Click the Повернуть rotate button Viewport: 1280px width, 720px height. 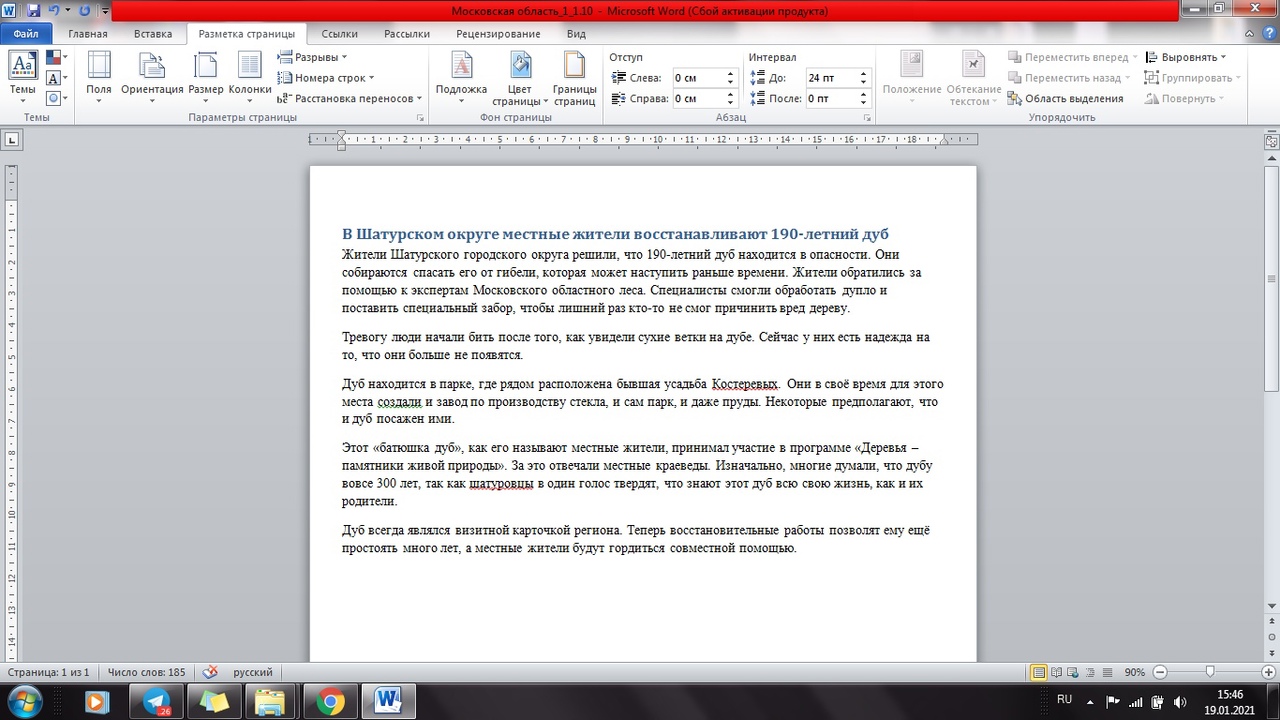[x=1185, y=98]
